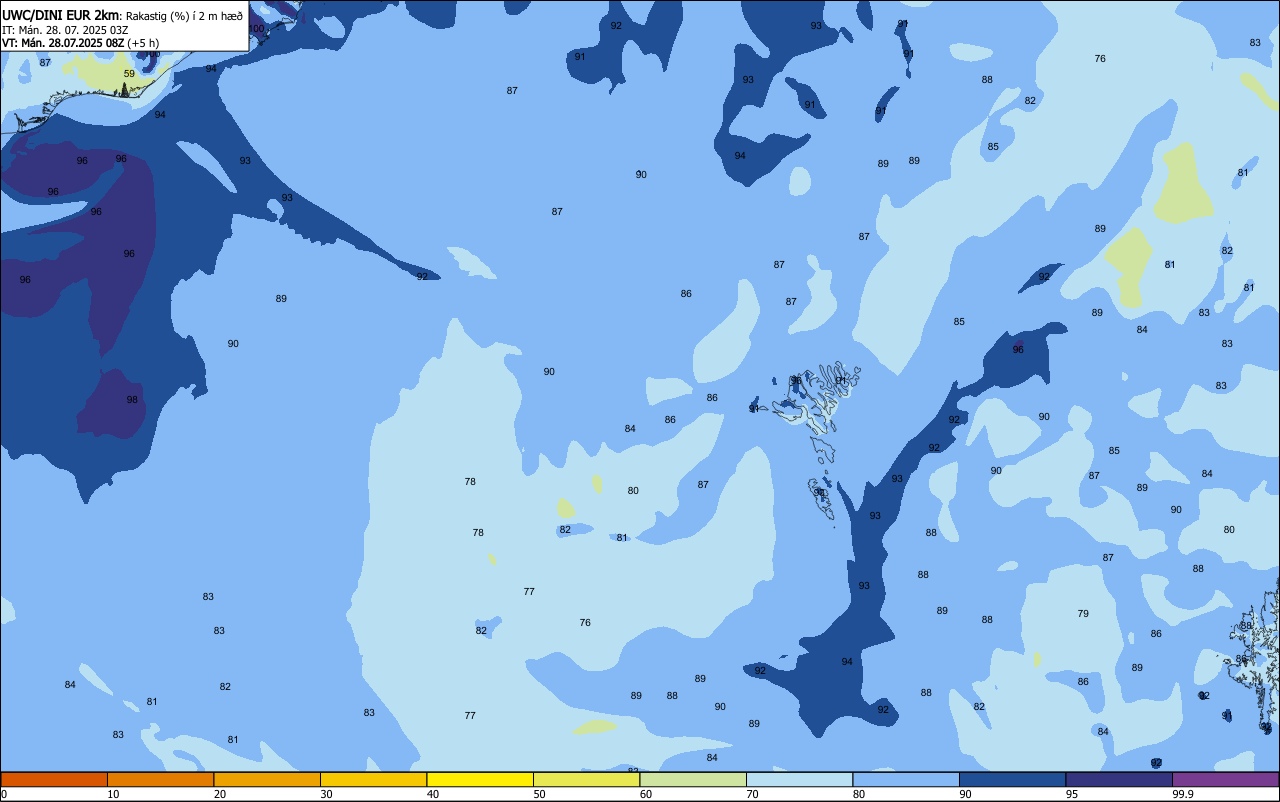Click the humidity value 59 near Iceland's coast
Screen dimensions: 1280x802
(129, 74)
